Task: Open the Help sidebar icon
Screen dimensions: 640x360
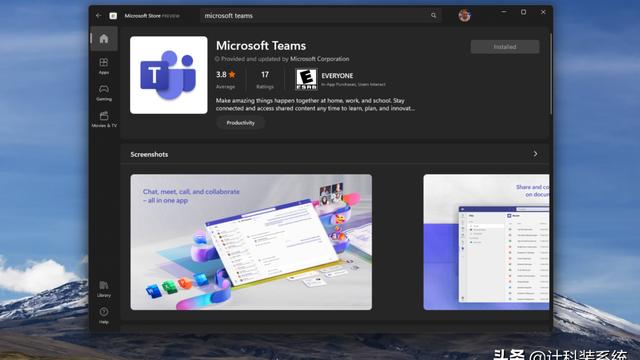Action: click(x=104, y=316)
